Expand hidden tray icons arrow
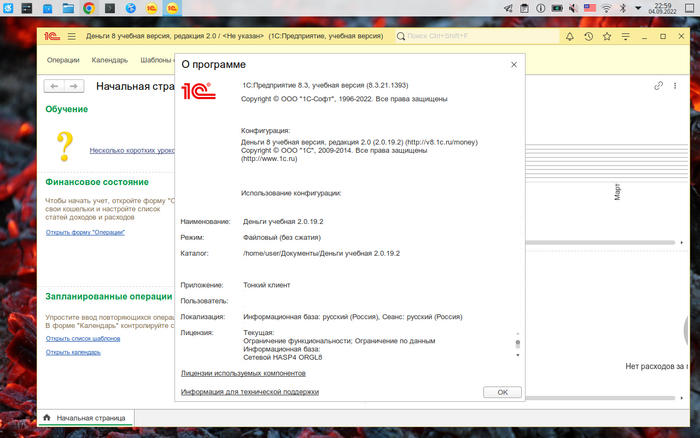Screen dimensions: 700x438 click(638, 8)
